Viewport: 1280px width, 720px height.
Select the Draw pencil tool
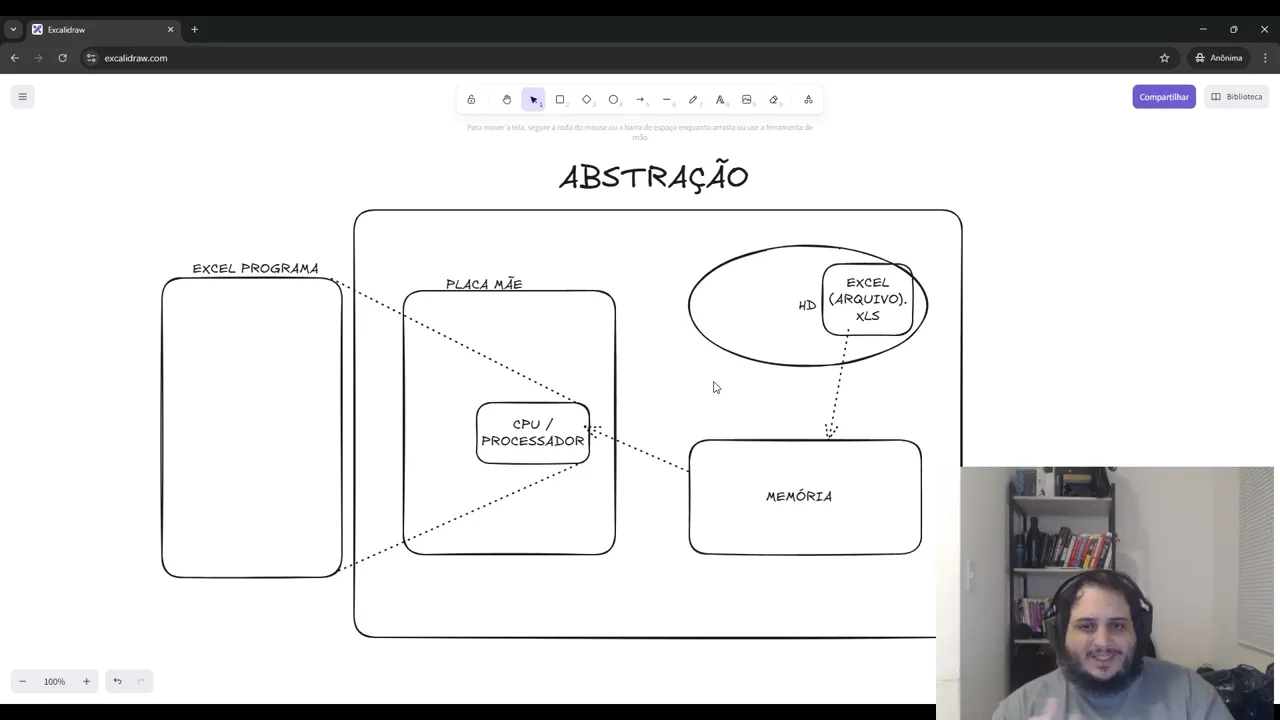[693, 100]
